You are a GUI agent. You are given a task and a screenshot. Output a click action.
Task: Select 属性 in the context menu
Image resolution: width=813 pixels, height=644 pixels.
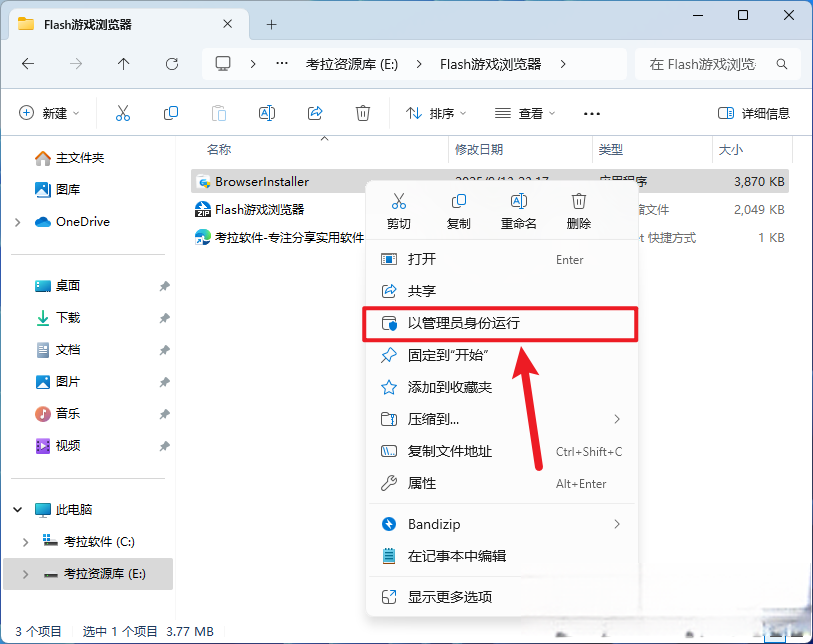[501, 483]
